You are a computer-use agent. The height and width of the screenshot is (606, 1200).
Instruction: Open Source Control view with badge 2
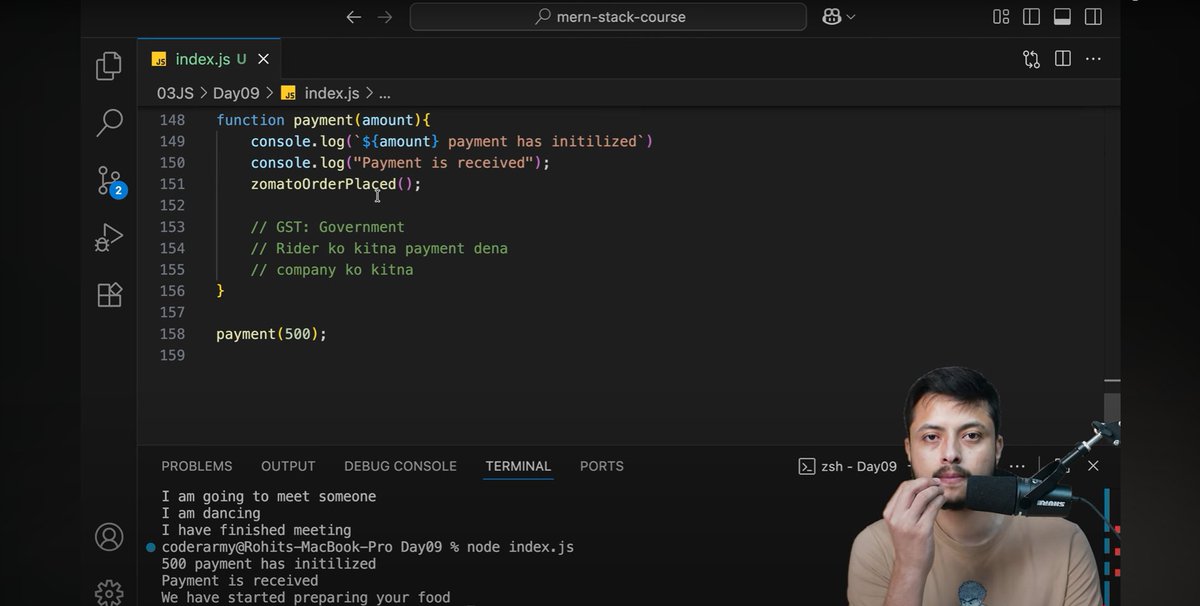coord(110,181)
